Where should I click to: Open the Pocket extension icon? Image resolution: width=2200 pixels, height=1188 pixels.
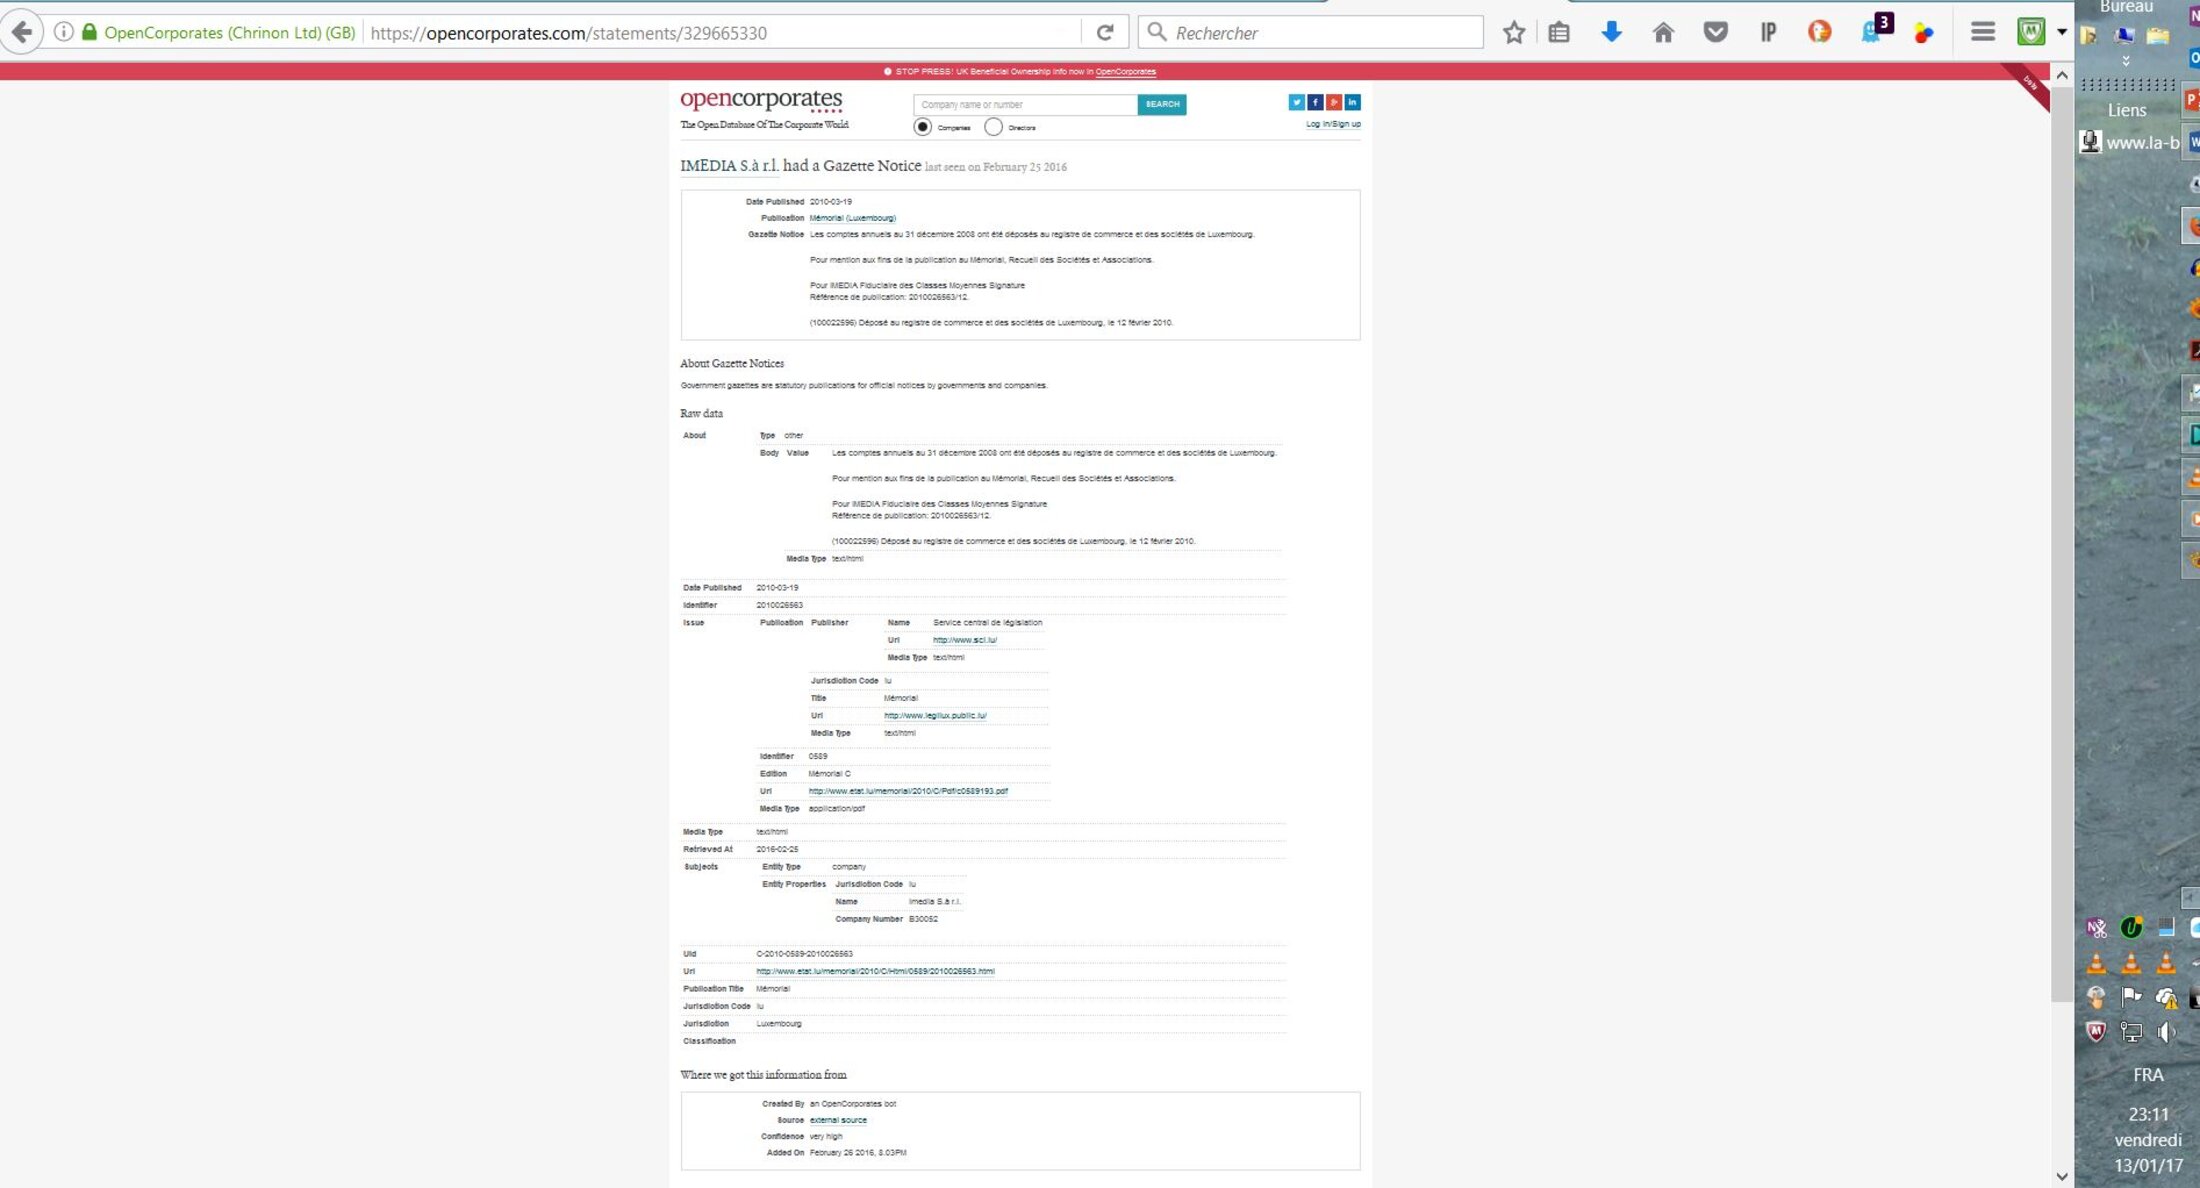(x=1715, y=33)
